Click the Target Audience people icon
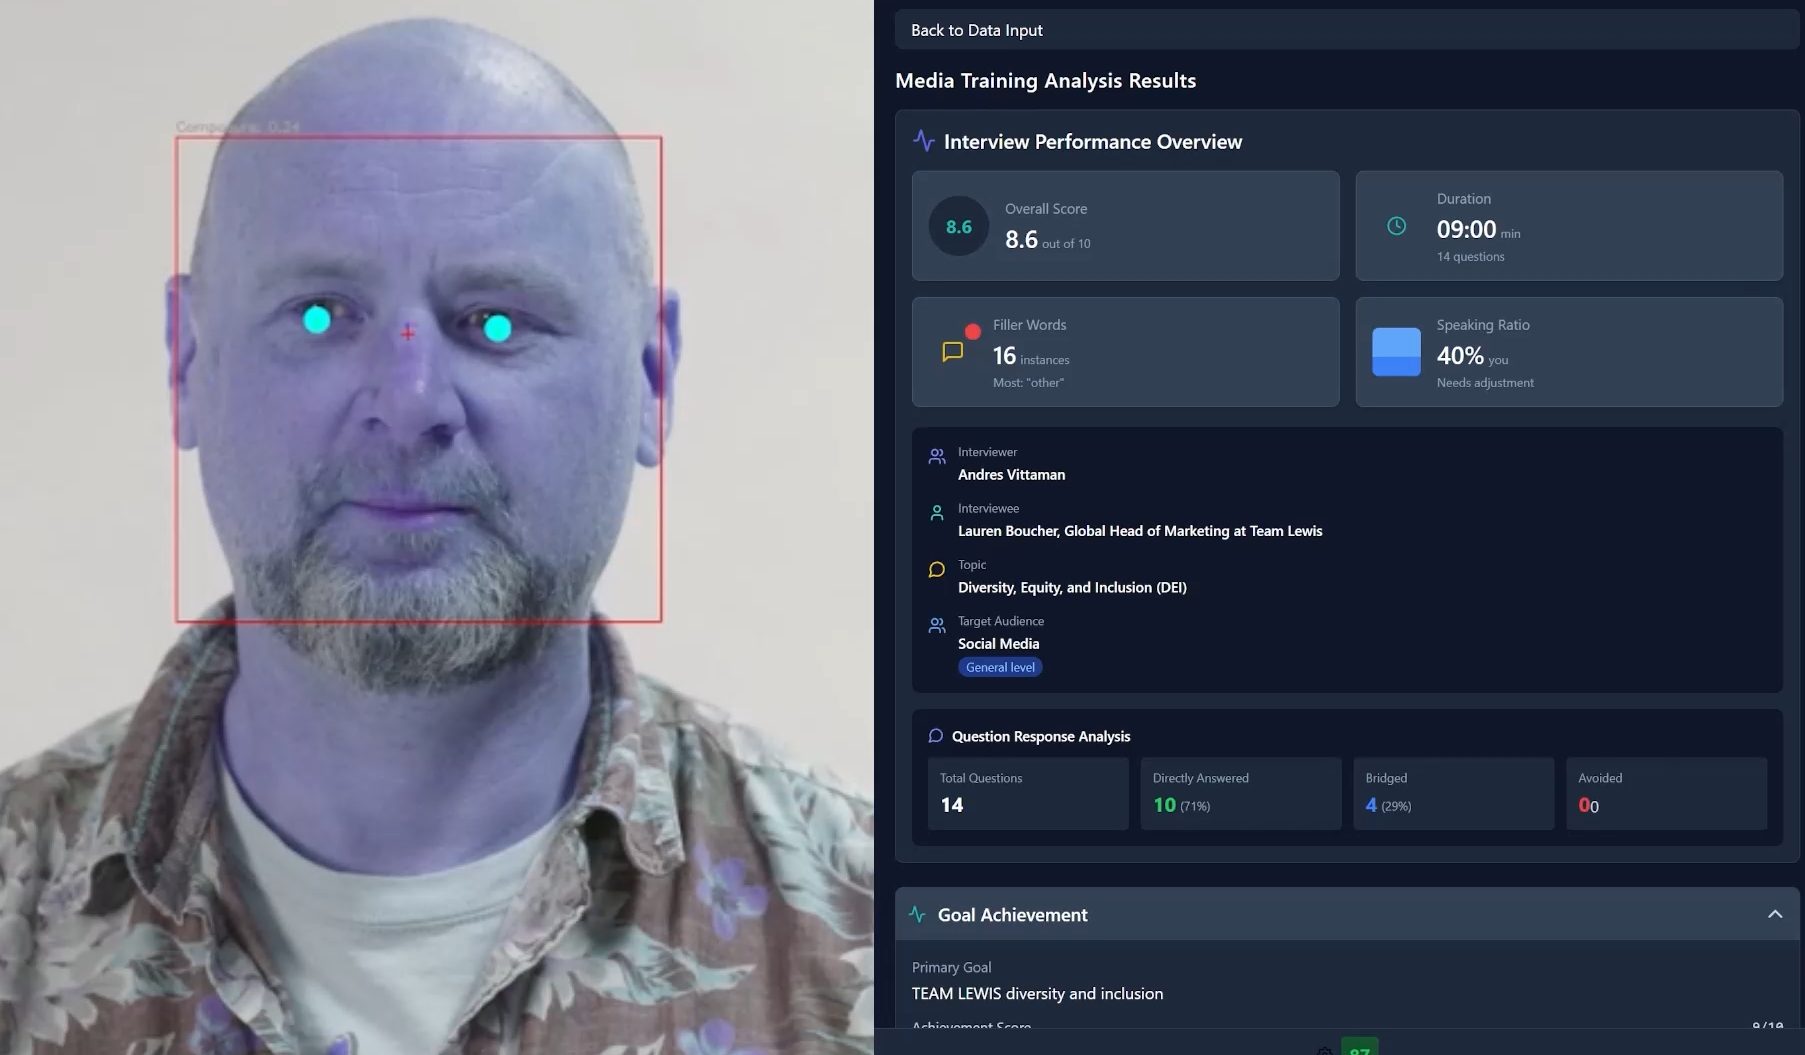 coord(937,626)
